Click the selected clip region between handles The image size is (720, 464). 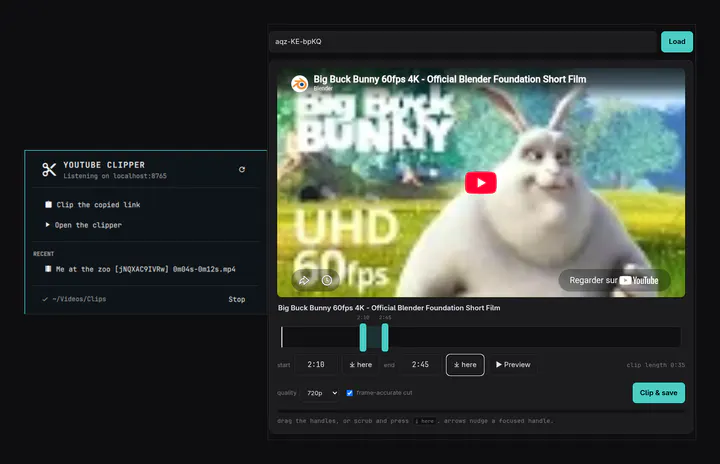374,337
